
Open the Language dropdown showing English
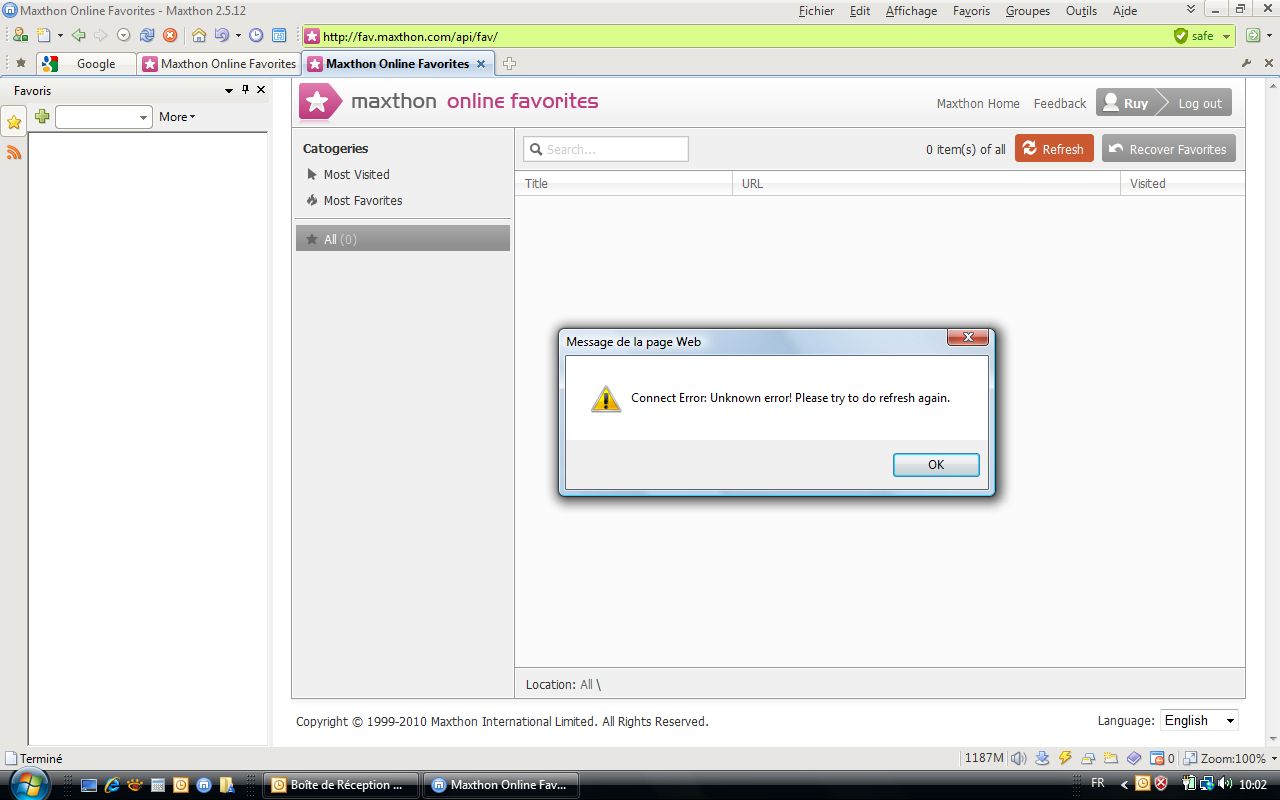pos(1199,720)
